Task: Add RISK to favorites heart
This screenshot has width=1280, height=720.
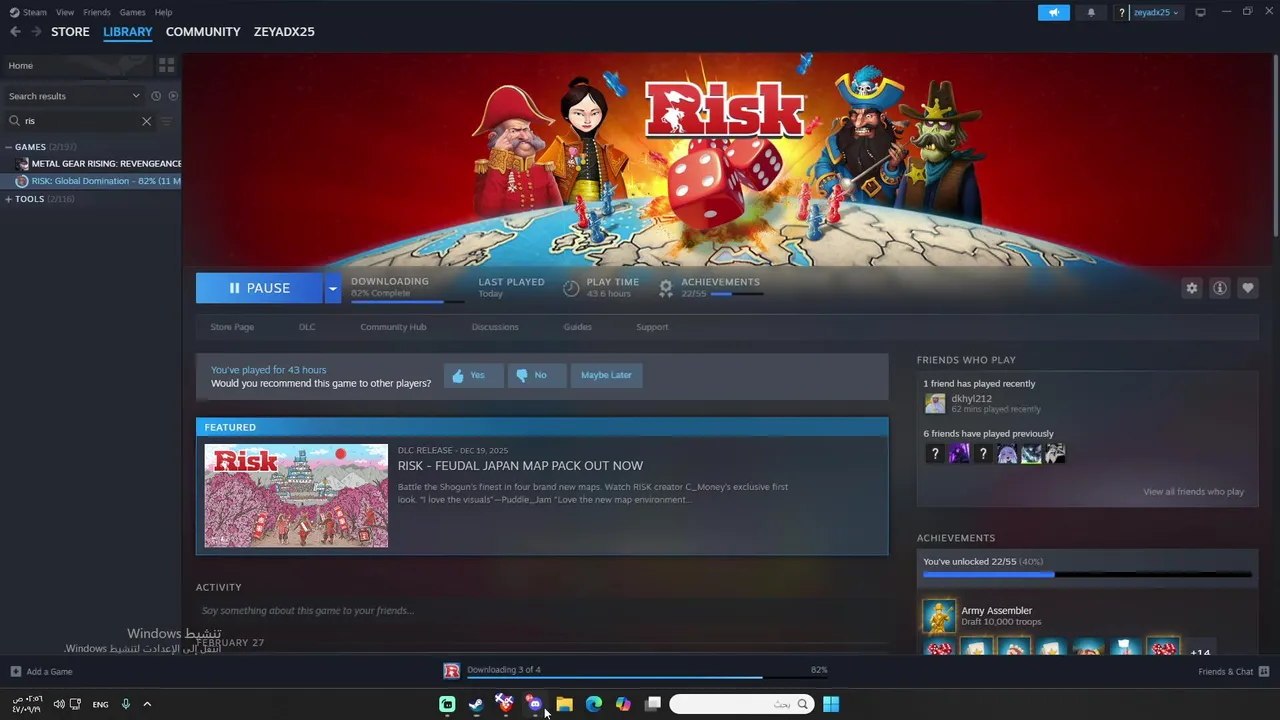Action: 1247,288
